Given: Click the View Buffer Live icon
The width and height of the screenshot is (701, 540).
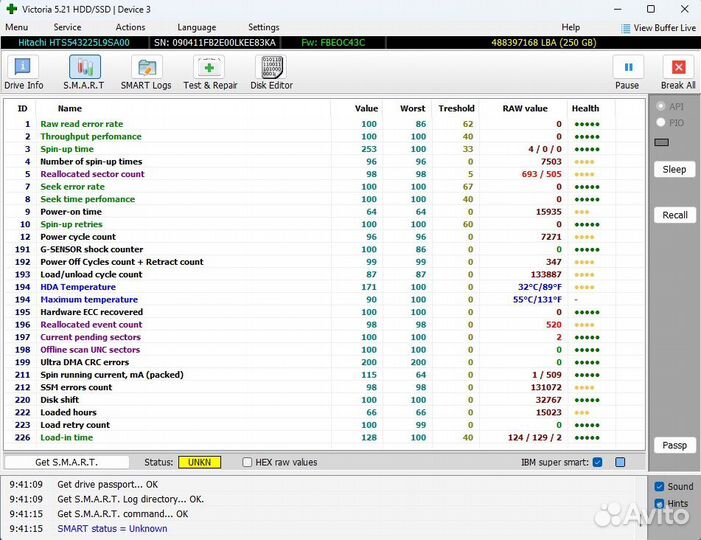Looking at the screenshot, I should click(x=625, y=28).
